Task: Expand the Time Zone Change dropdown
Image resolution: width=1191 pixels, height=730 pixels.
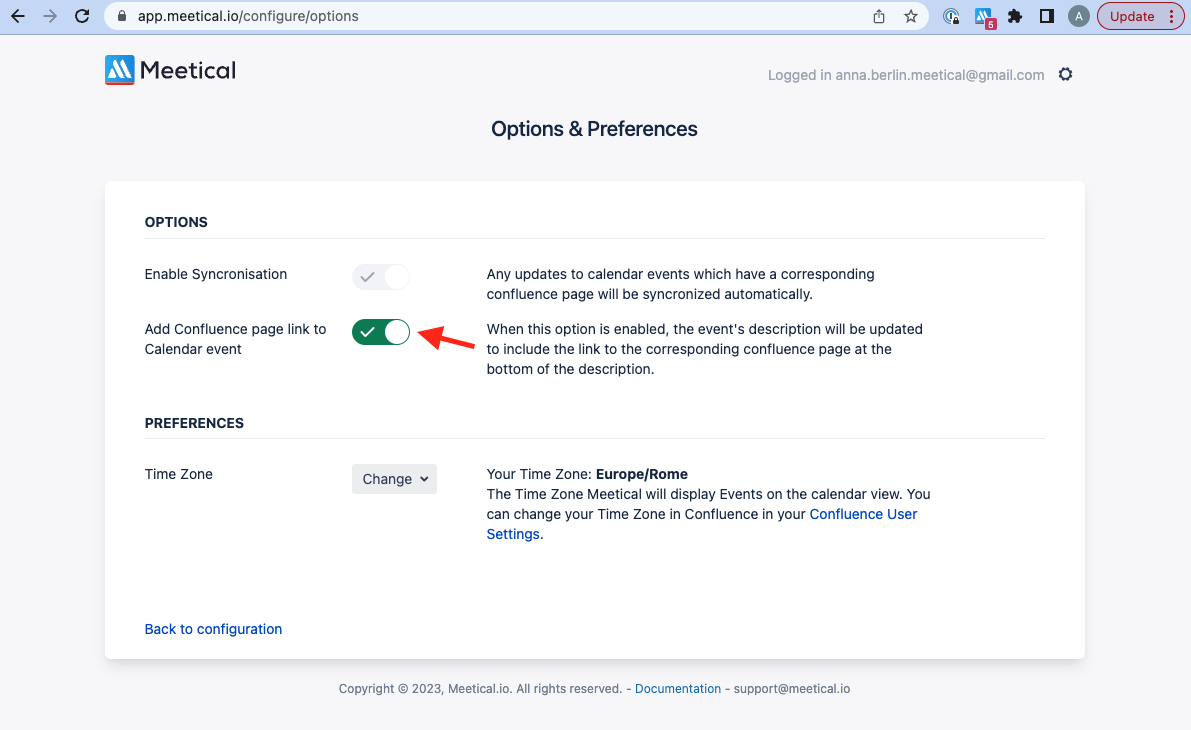Action: tap(394, 479)
